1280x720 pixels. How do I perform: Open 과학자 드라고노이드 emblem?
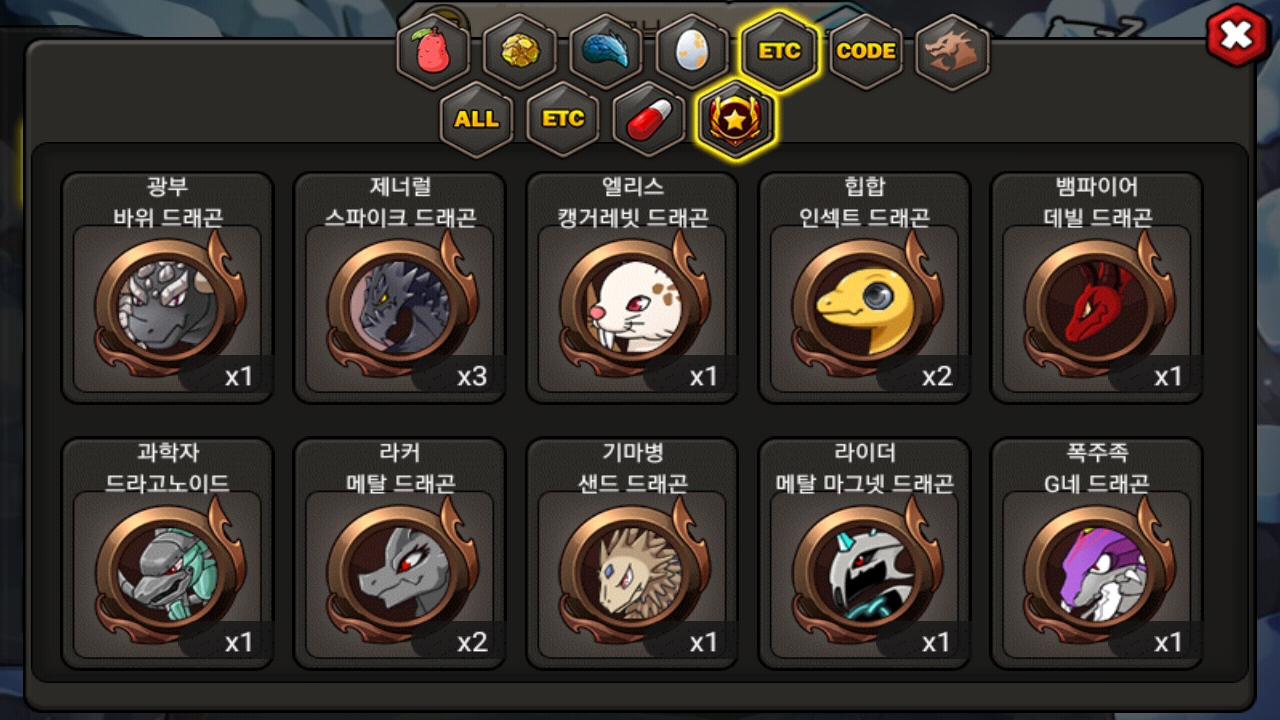click(167, 554)
